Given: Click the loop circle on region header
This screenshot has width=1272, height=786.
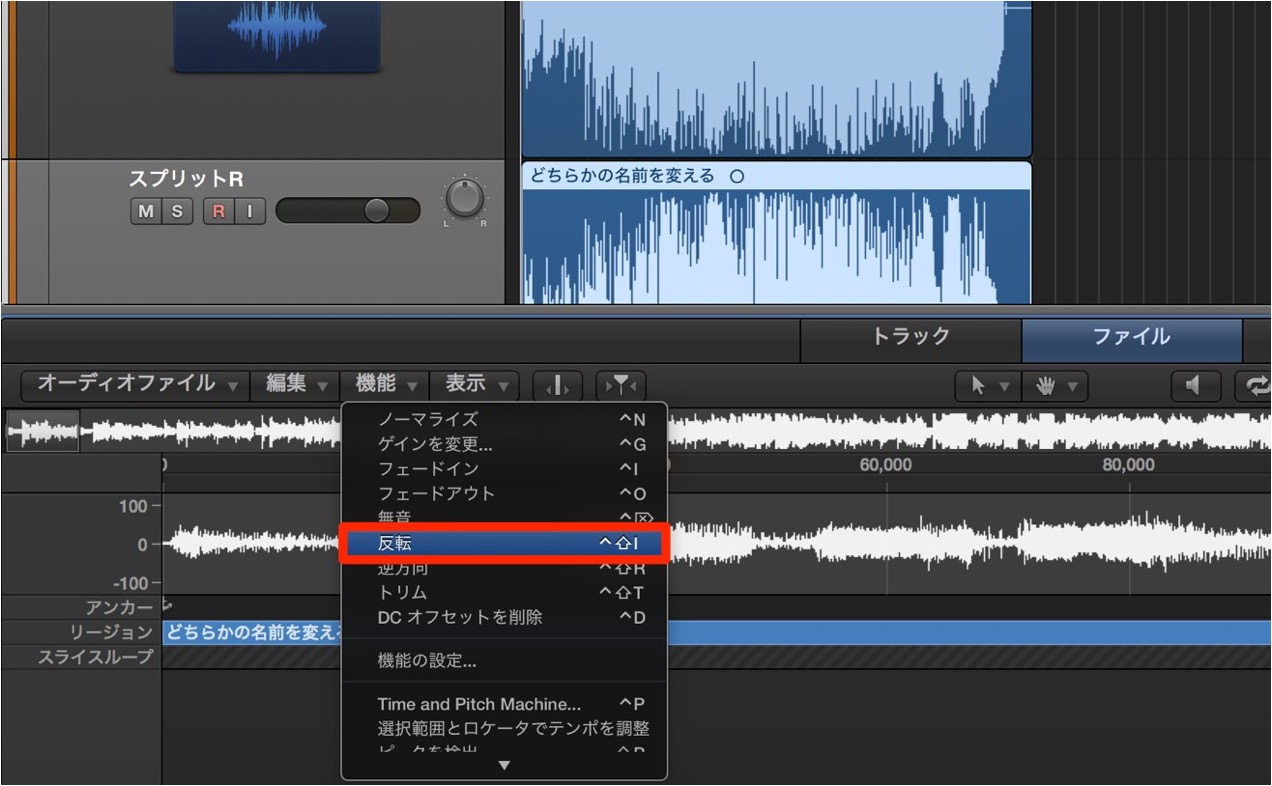Looking at the screenshot, I should click(737, 176).
